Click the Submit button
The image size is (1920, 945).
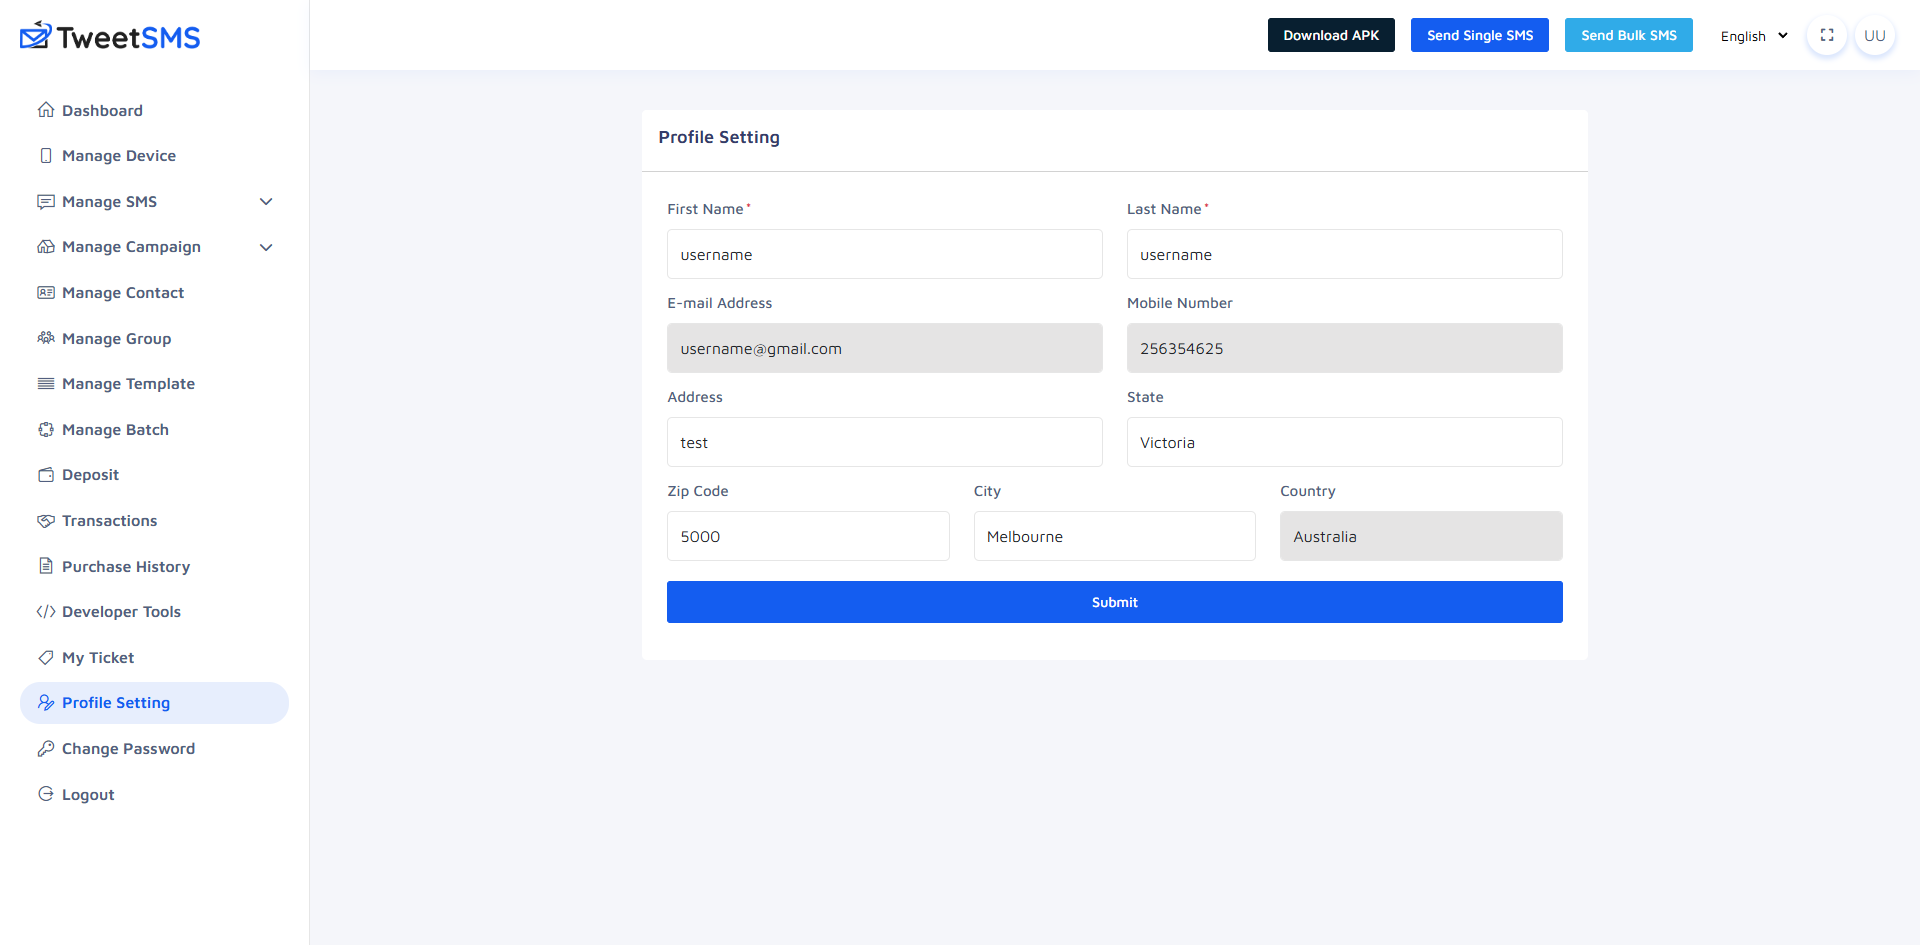1114,602
